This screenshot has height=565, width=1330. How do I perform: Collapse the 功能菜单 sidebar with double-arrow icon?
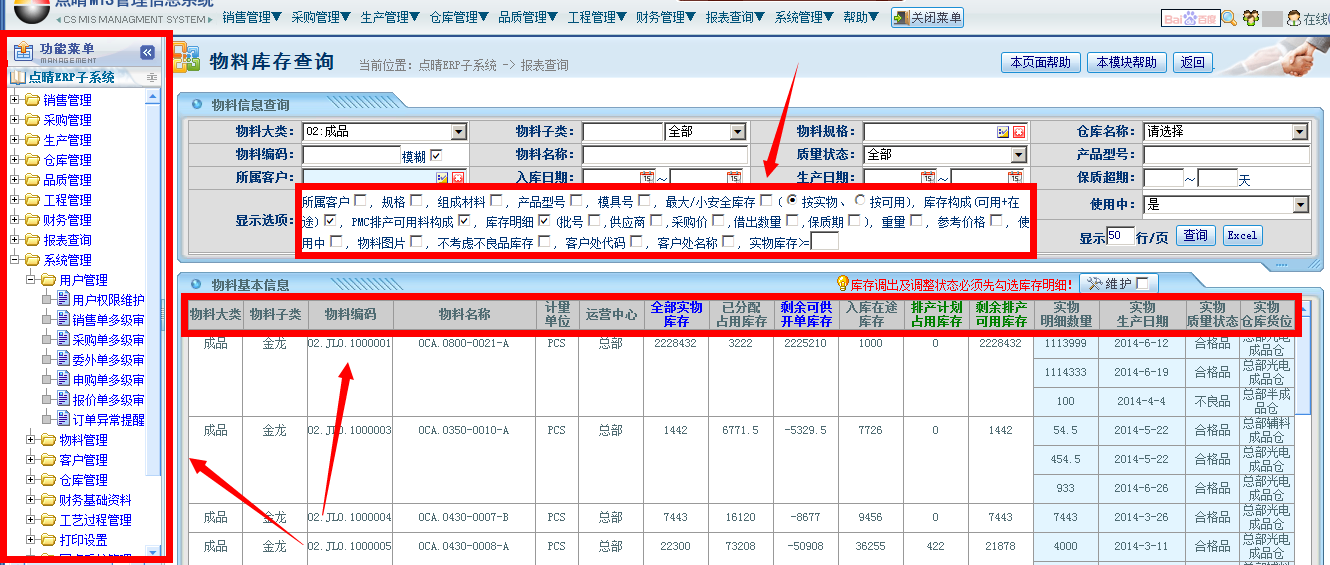147,53
